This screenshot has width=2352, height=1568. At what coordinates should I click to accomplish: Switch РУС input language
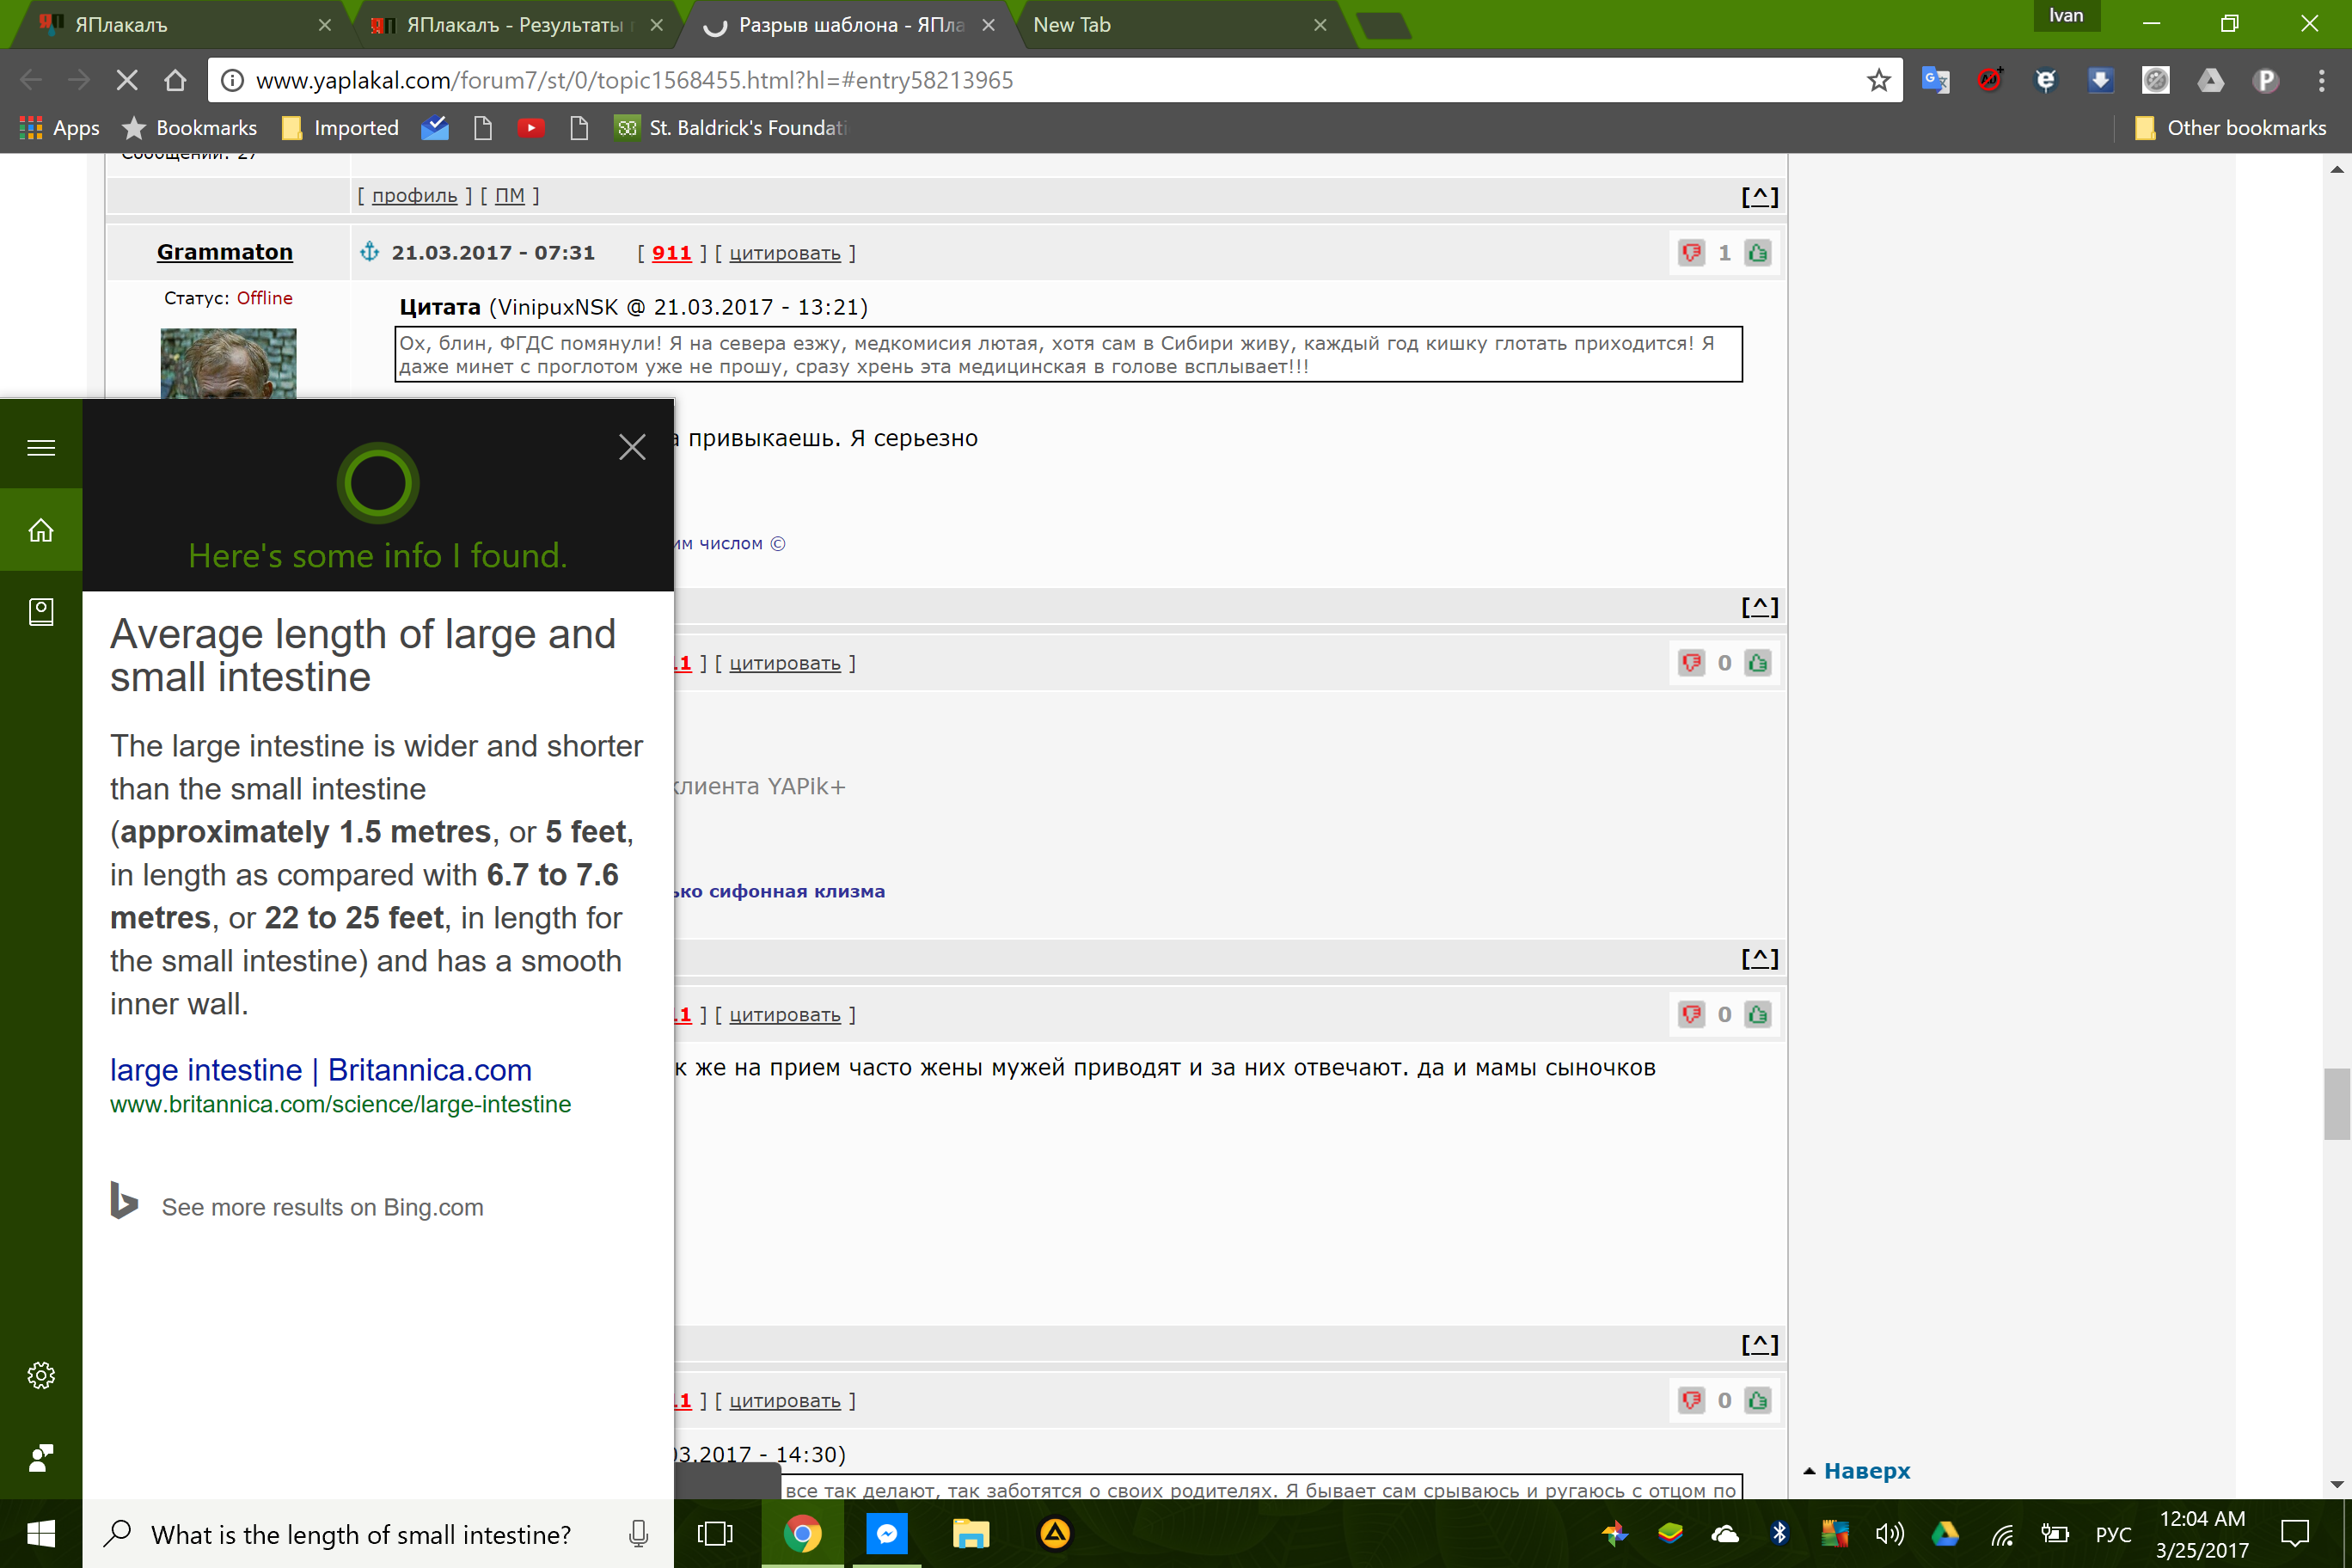click(x=2112, y=1534)
